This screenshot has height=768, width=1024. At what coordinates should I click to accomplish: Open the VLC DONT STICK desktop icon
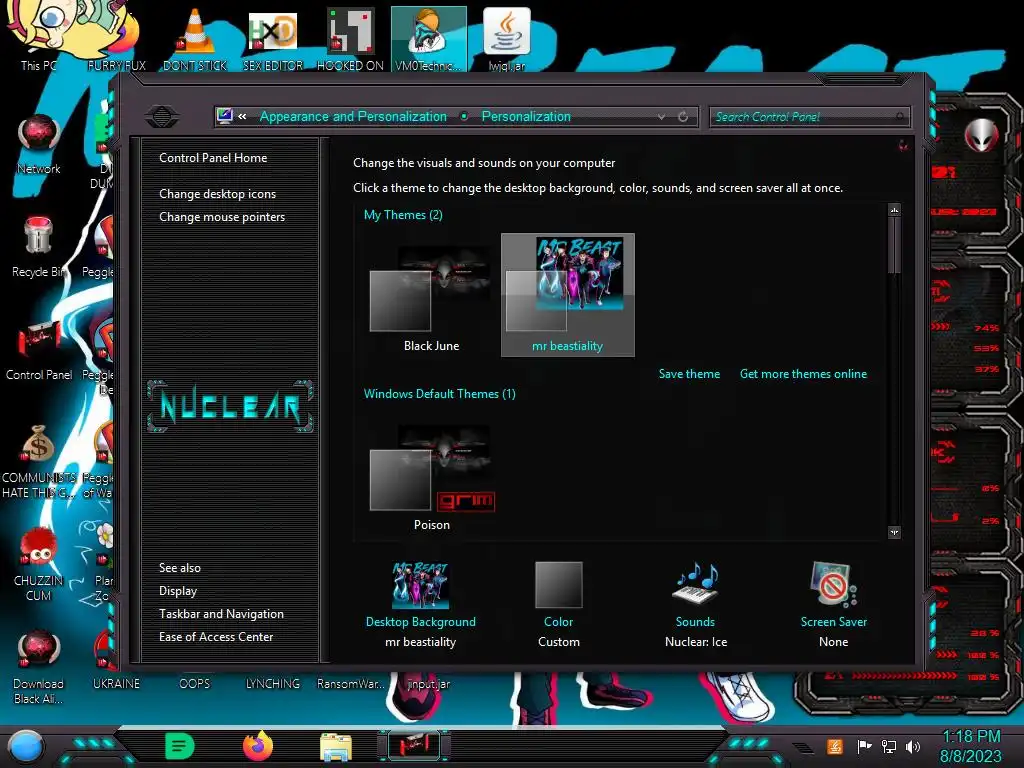click(195, 39)
